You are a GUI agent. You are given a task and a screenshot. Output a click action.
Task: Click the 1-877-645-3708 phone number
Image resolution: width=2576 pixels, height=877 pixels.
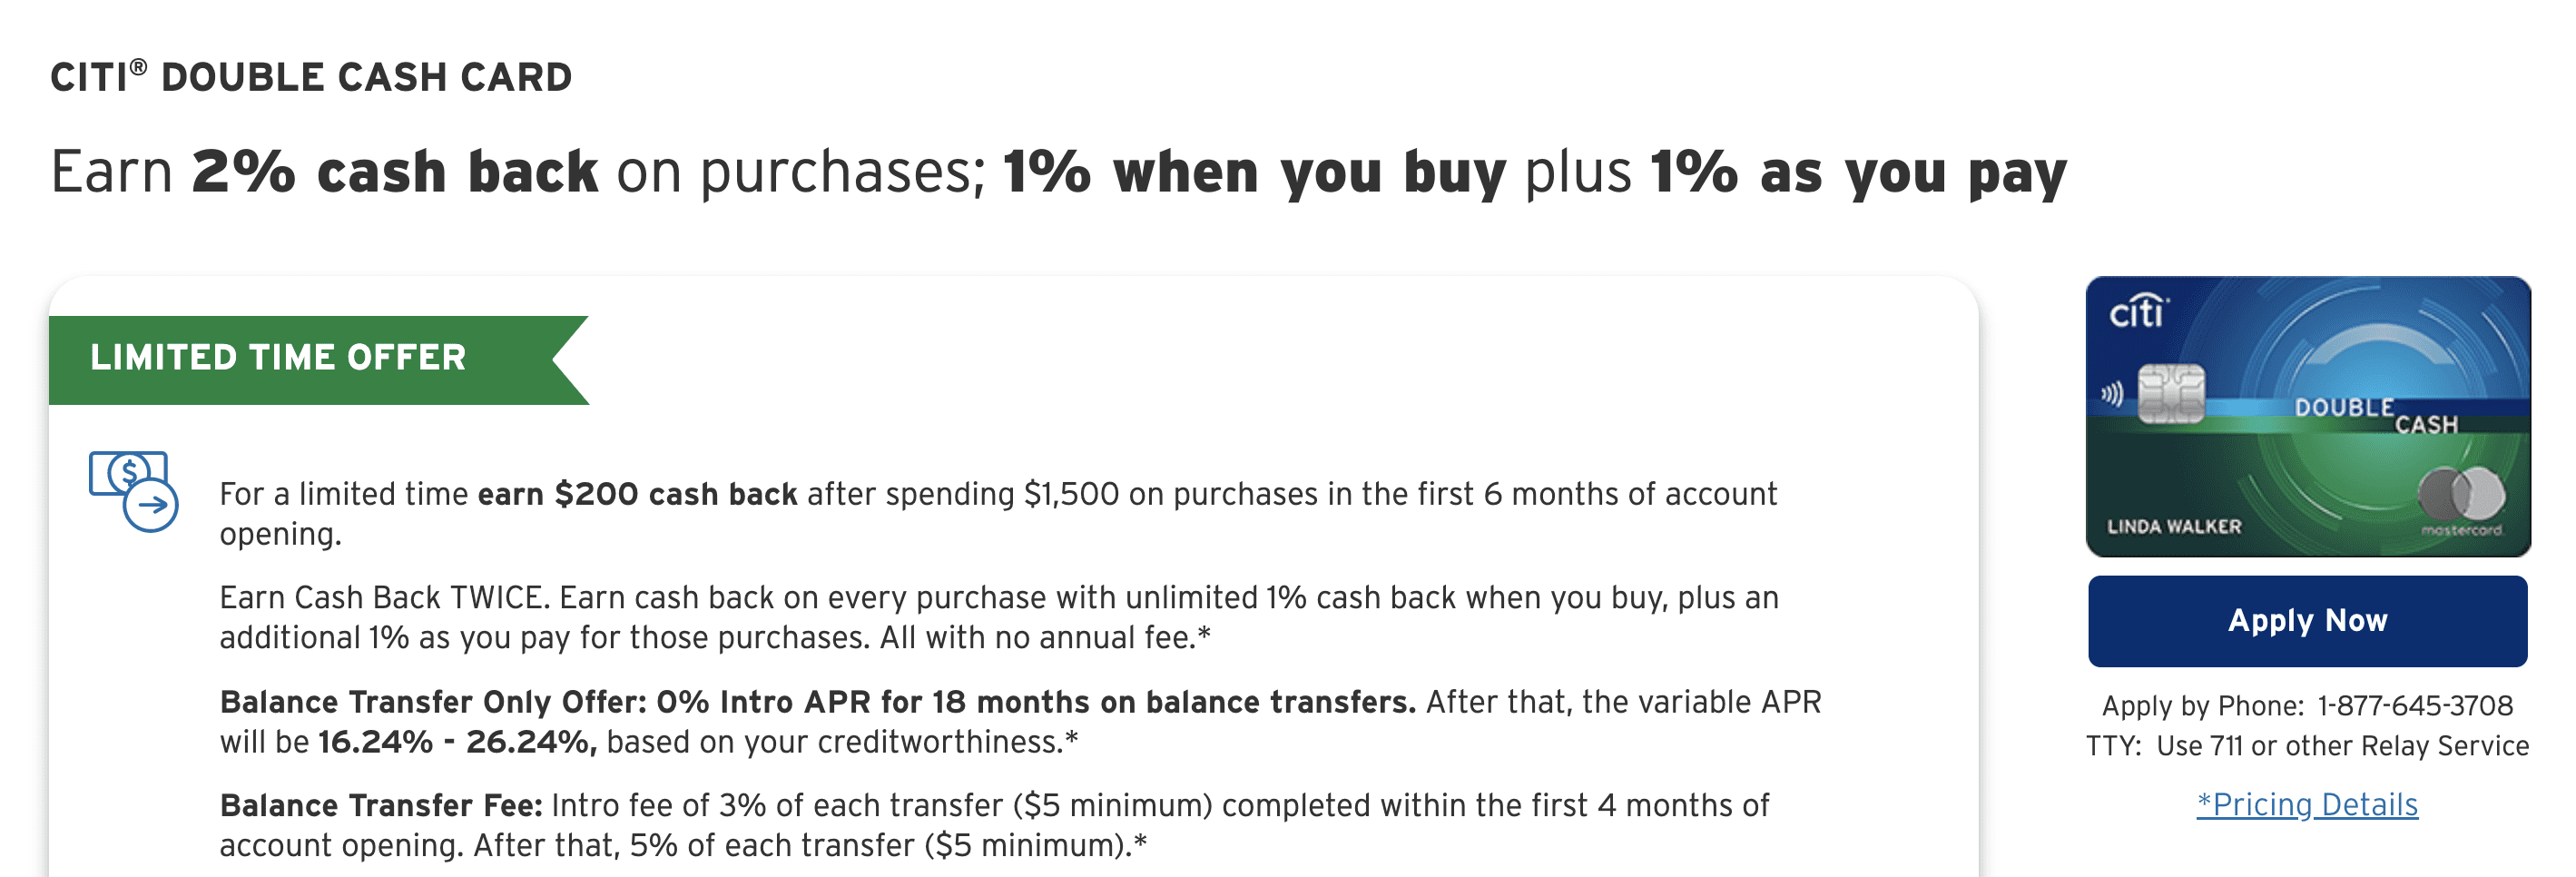coord(2415,705)
